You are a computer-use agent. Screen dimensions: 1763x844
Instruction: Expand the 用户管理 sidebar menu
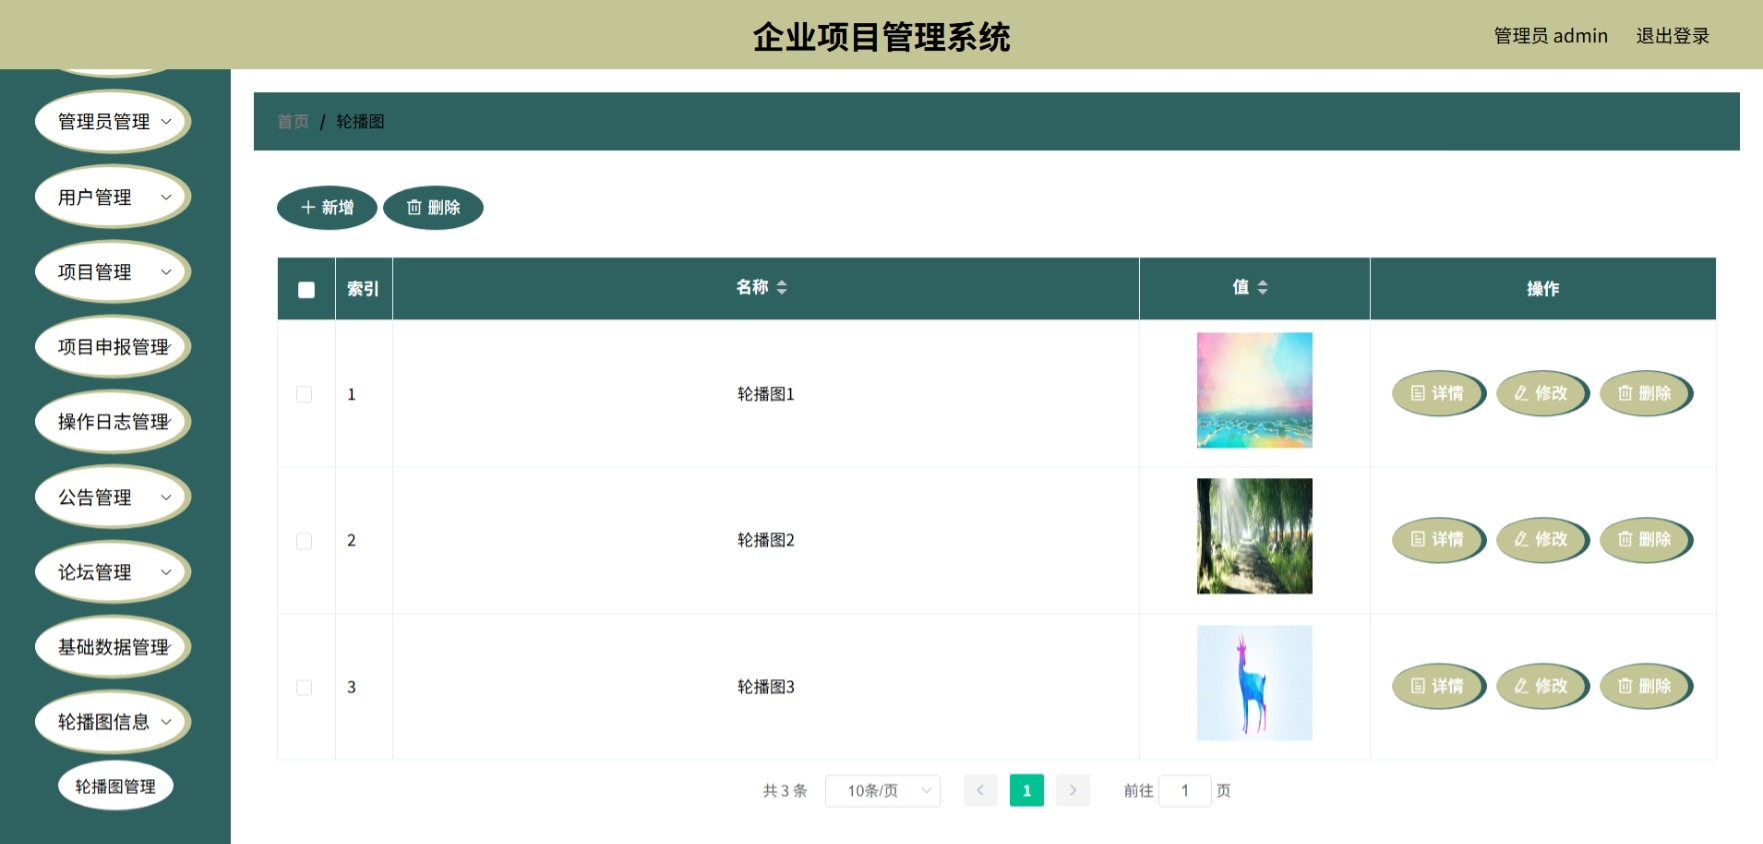pyautogui.click(x=113, y=197)
